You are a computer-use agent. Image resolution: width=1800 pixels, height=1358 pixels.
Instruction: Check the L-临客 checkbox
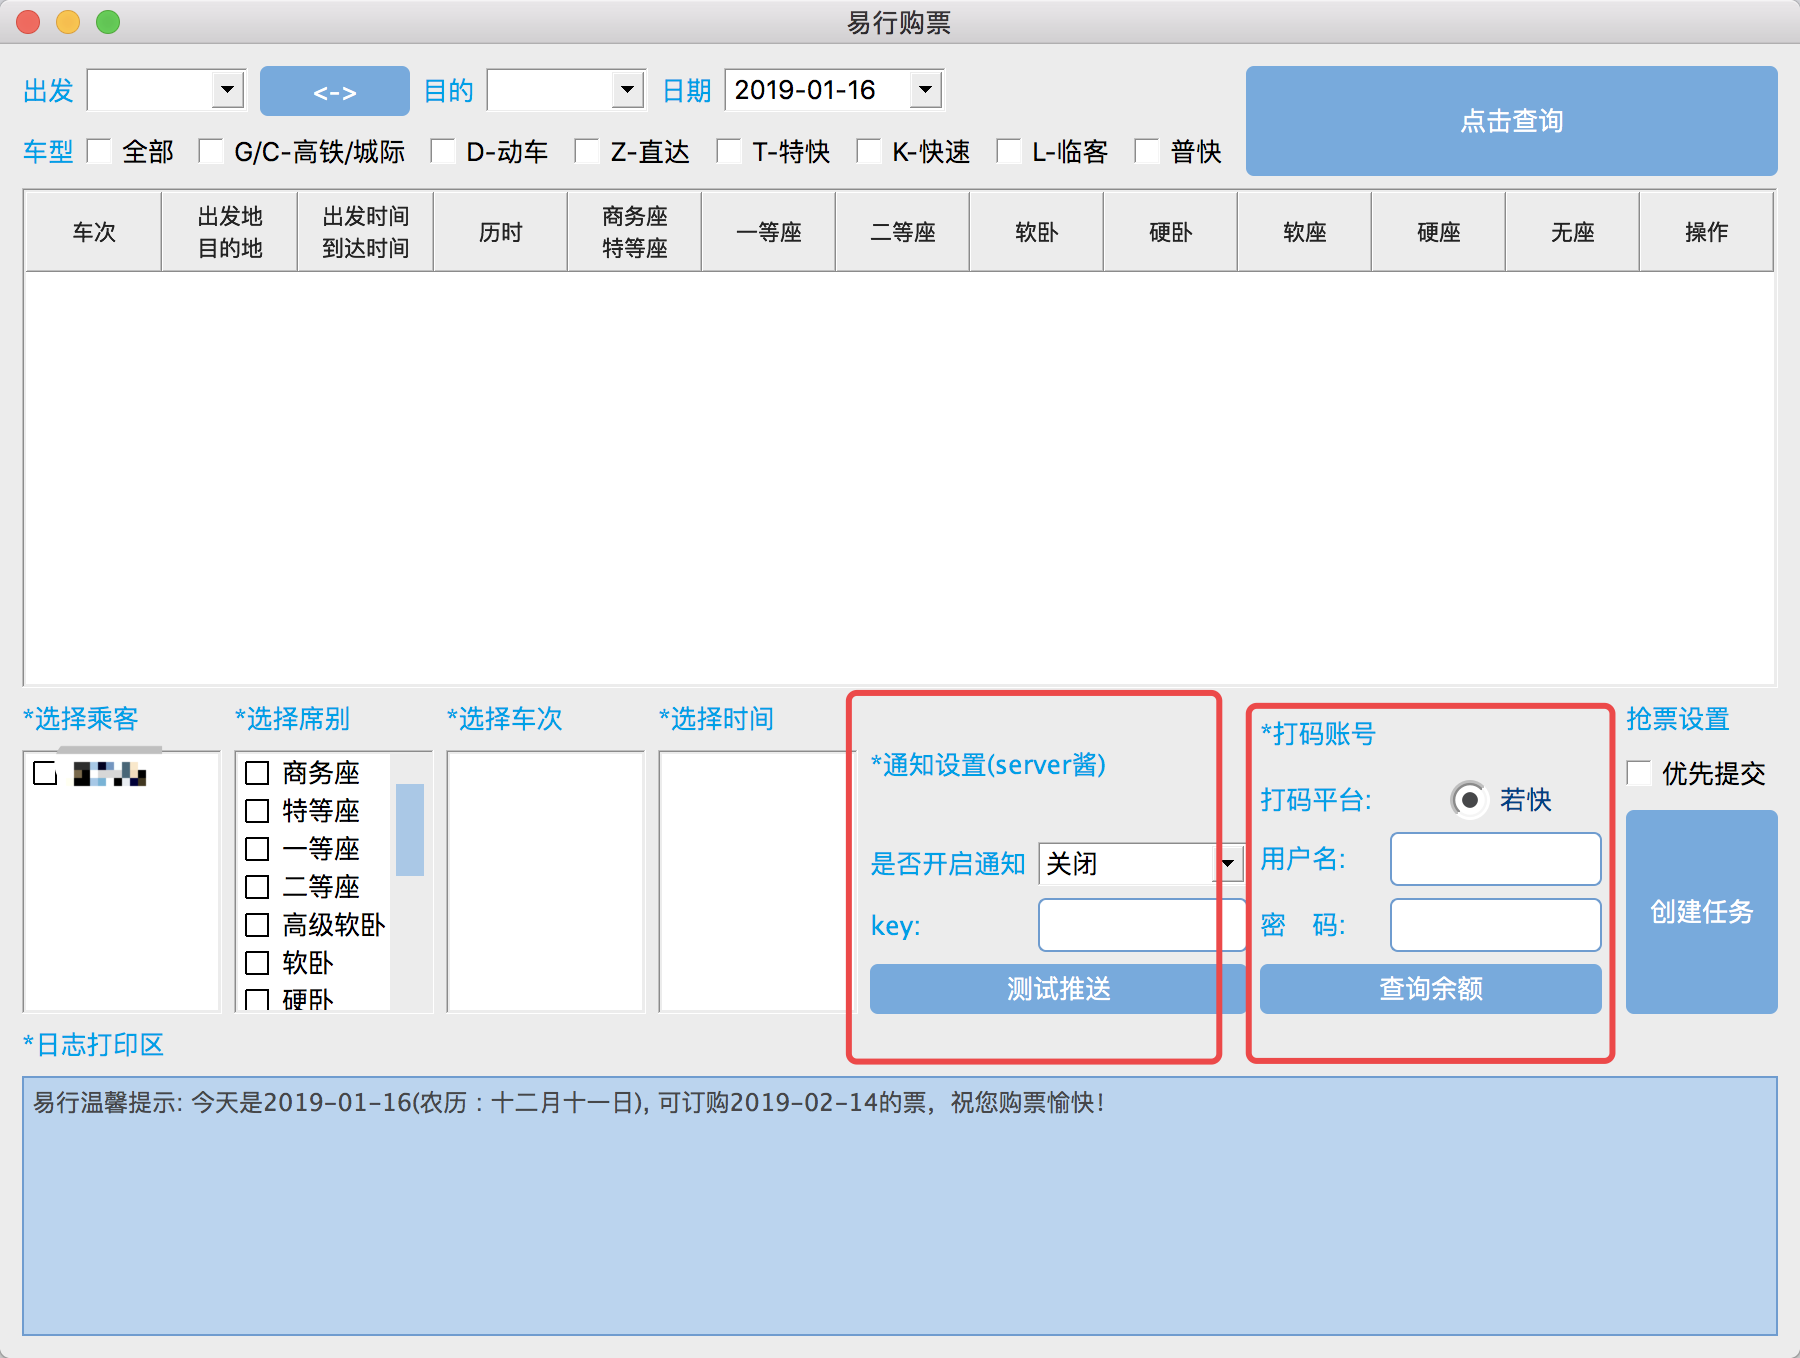[x=1009, y=151]
